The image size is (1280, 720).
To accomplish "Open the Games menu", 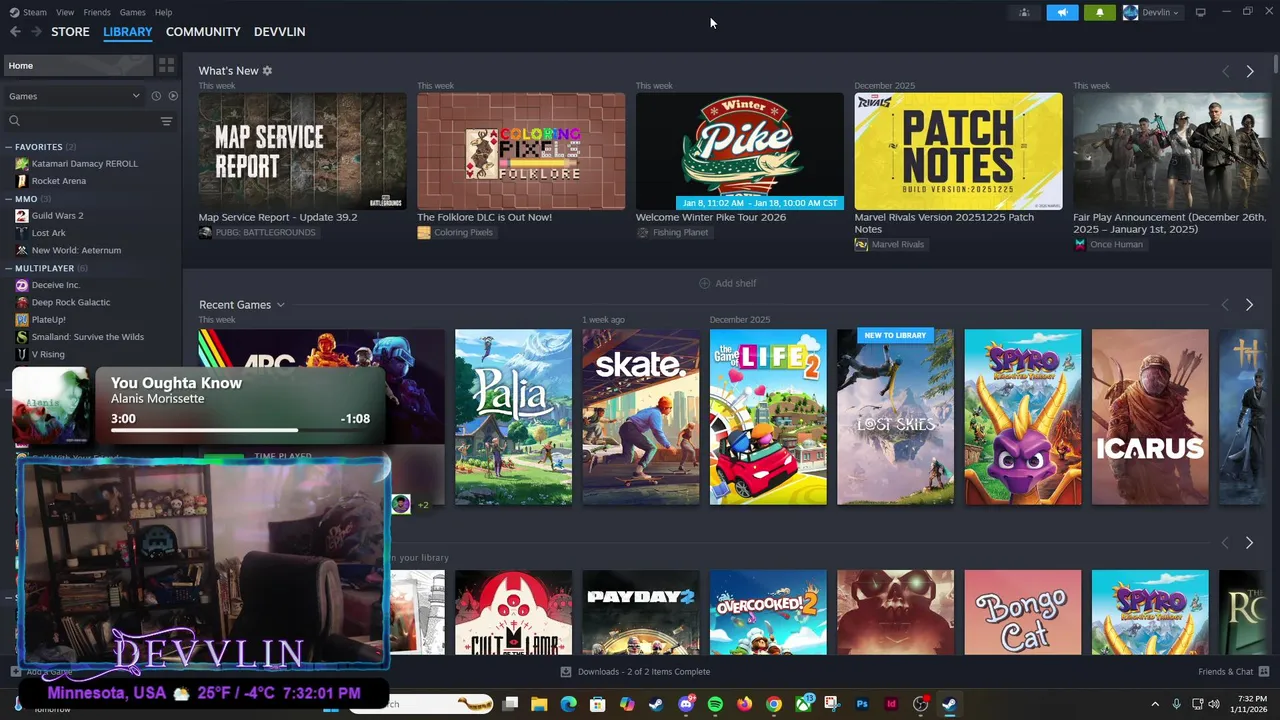I will pyautogui.click(x=133, y=12).
